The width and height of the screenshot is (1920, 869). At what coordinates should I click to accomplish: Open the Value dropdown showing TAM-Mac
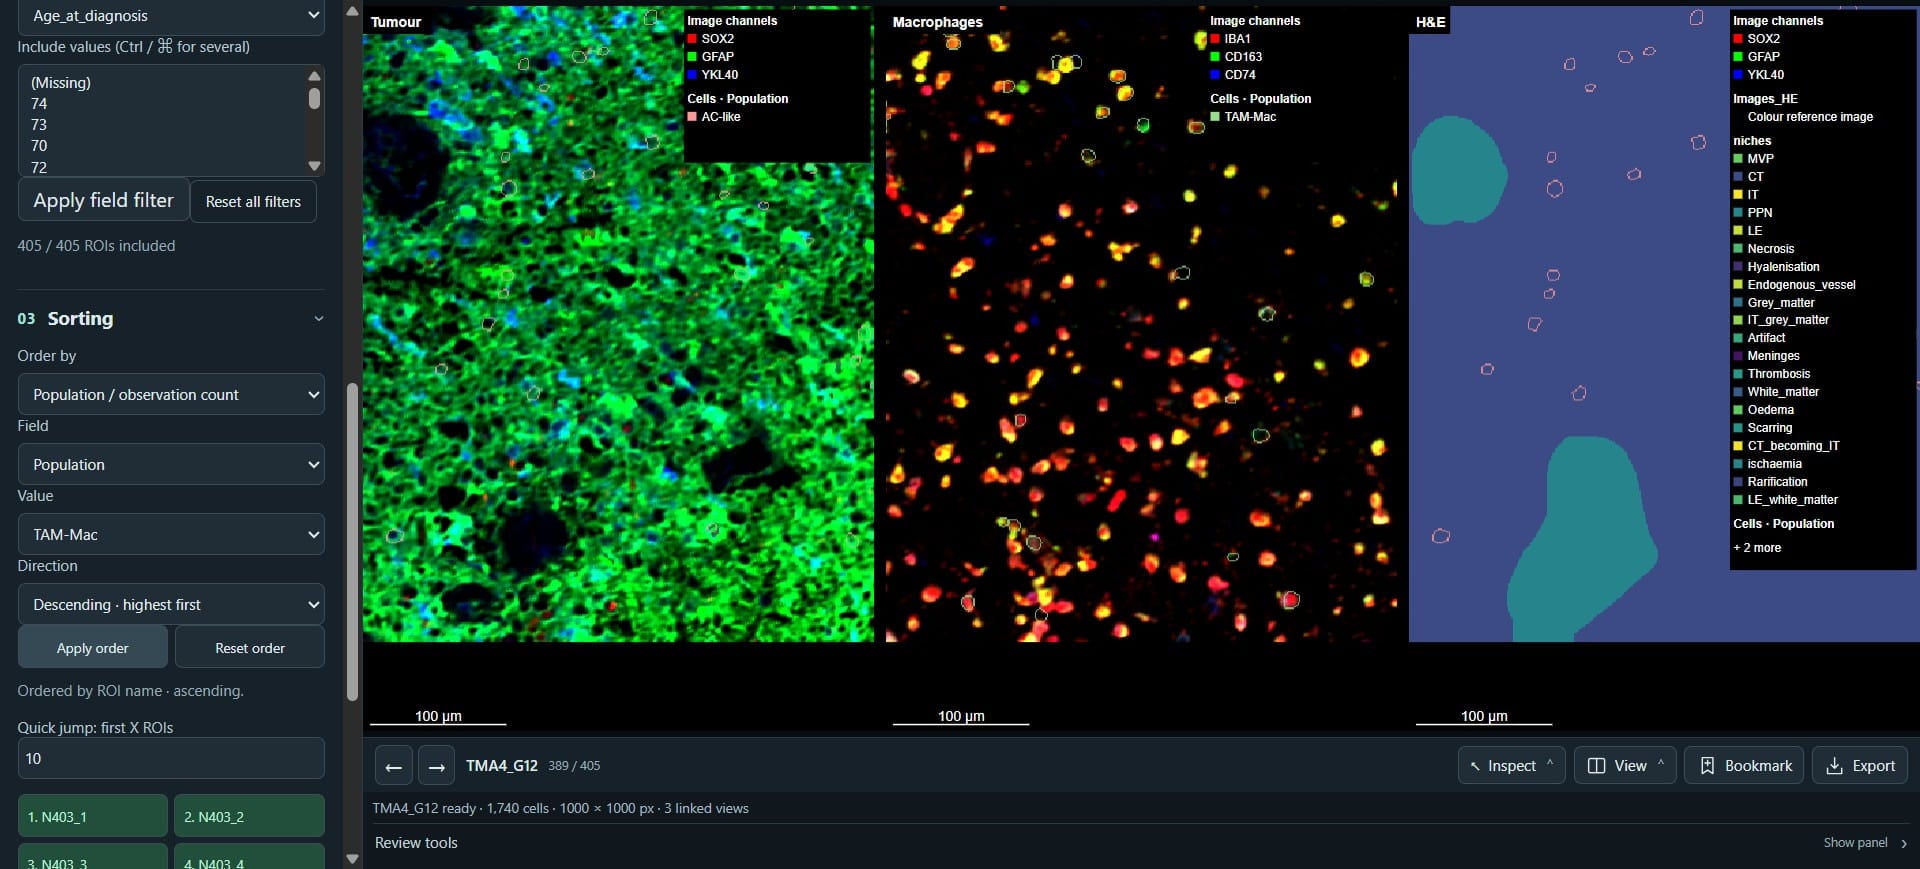[171, 534]
